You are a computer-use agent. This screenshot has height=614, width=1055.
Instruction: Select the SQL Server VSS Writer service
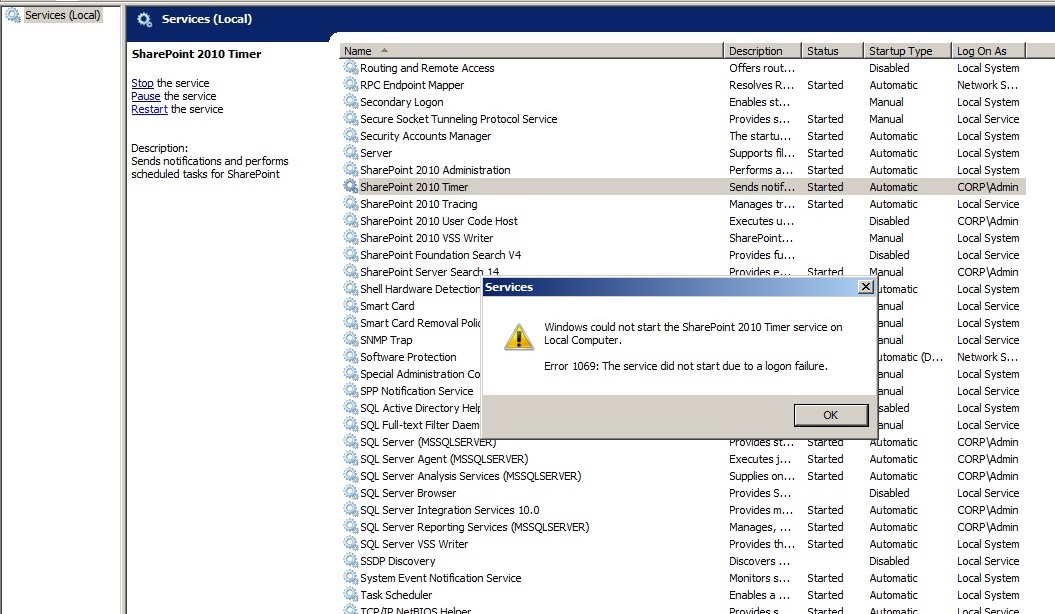[414, 543]
